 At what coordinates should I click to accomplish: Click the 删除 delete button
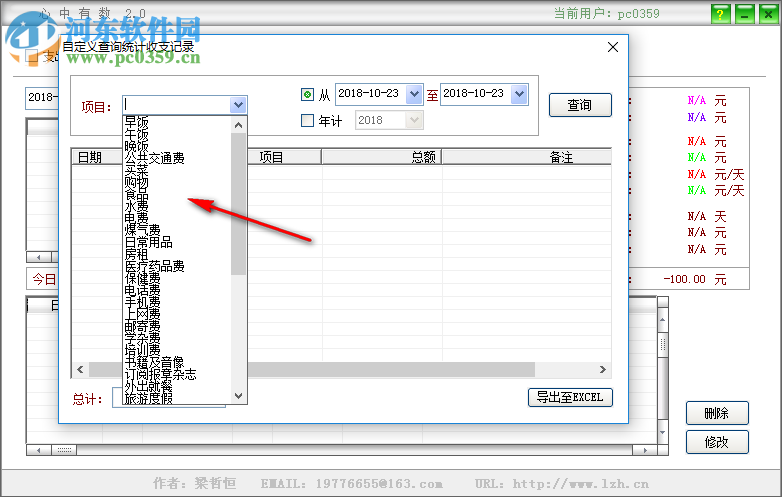(717, 413)
